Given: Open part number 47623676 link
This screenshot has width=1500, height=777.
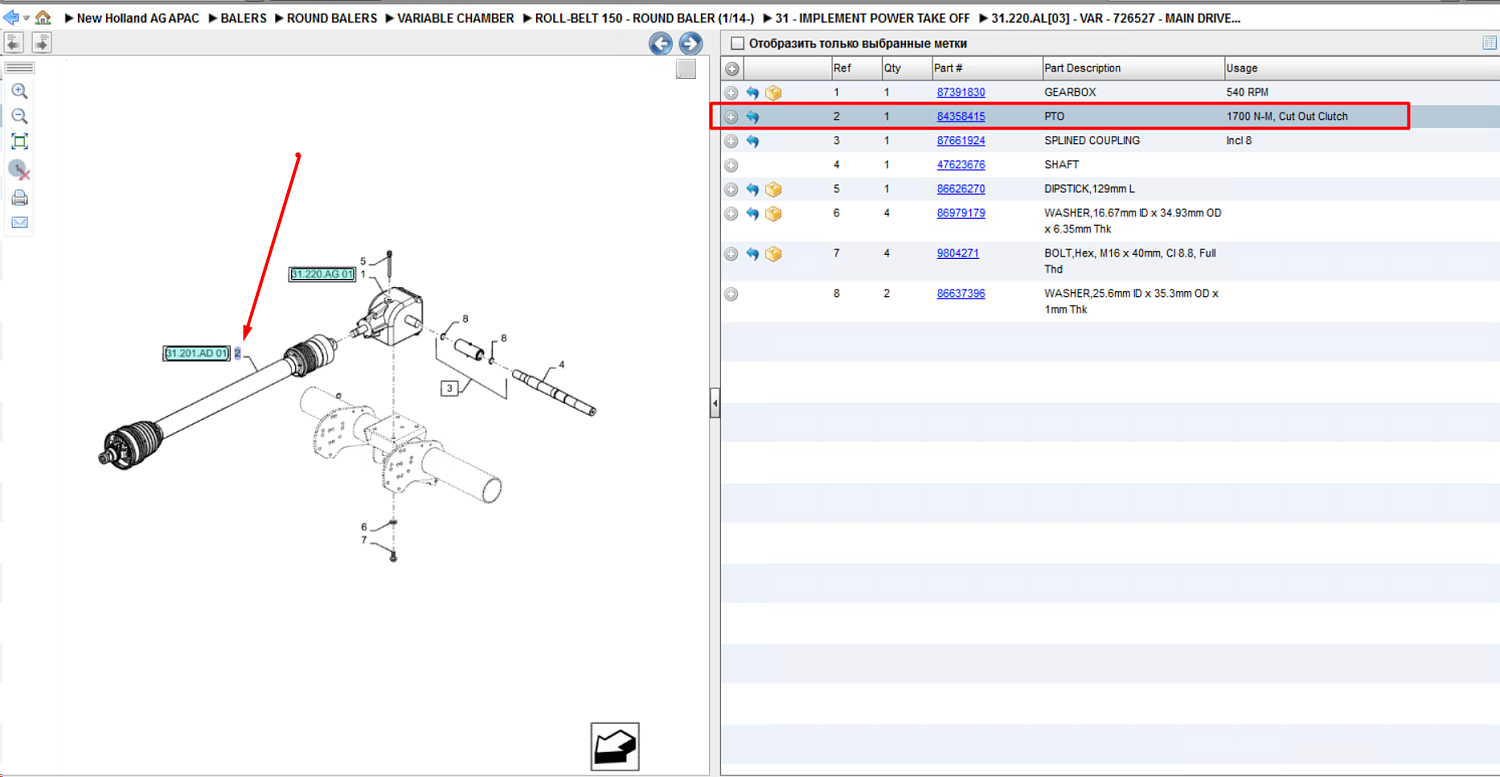Looking at the screenshot, I should click(x=961, y=165).
